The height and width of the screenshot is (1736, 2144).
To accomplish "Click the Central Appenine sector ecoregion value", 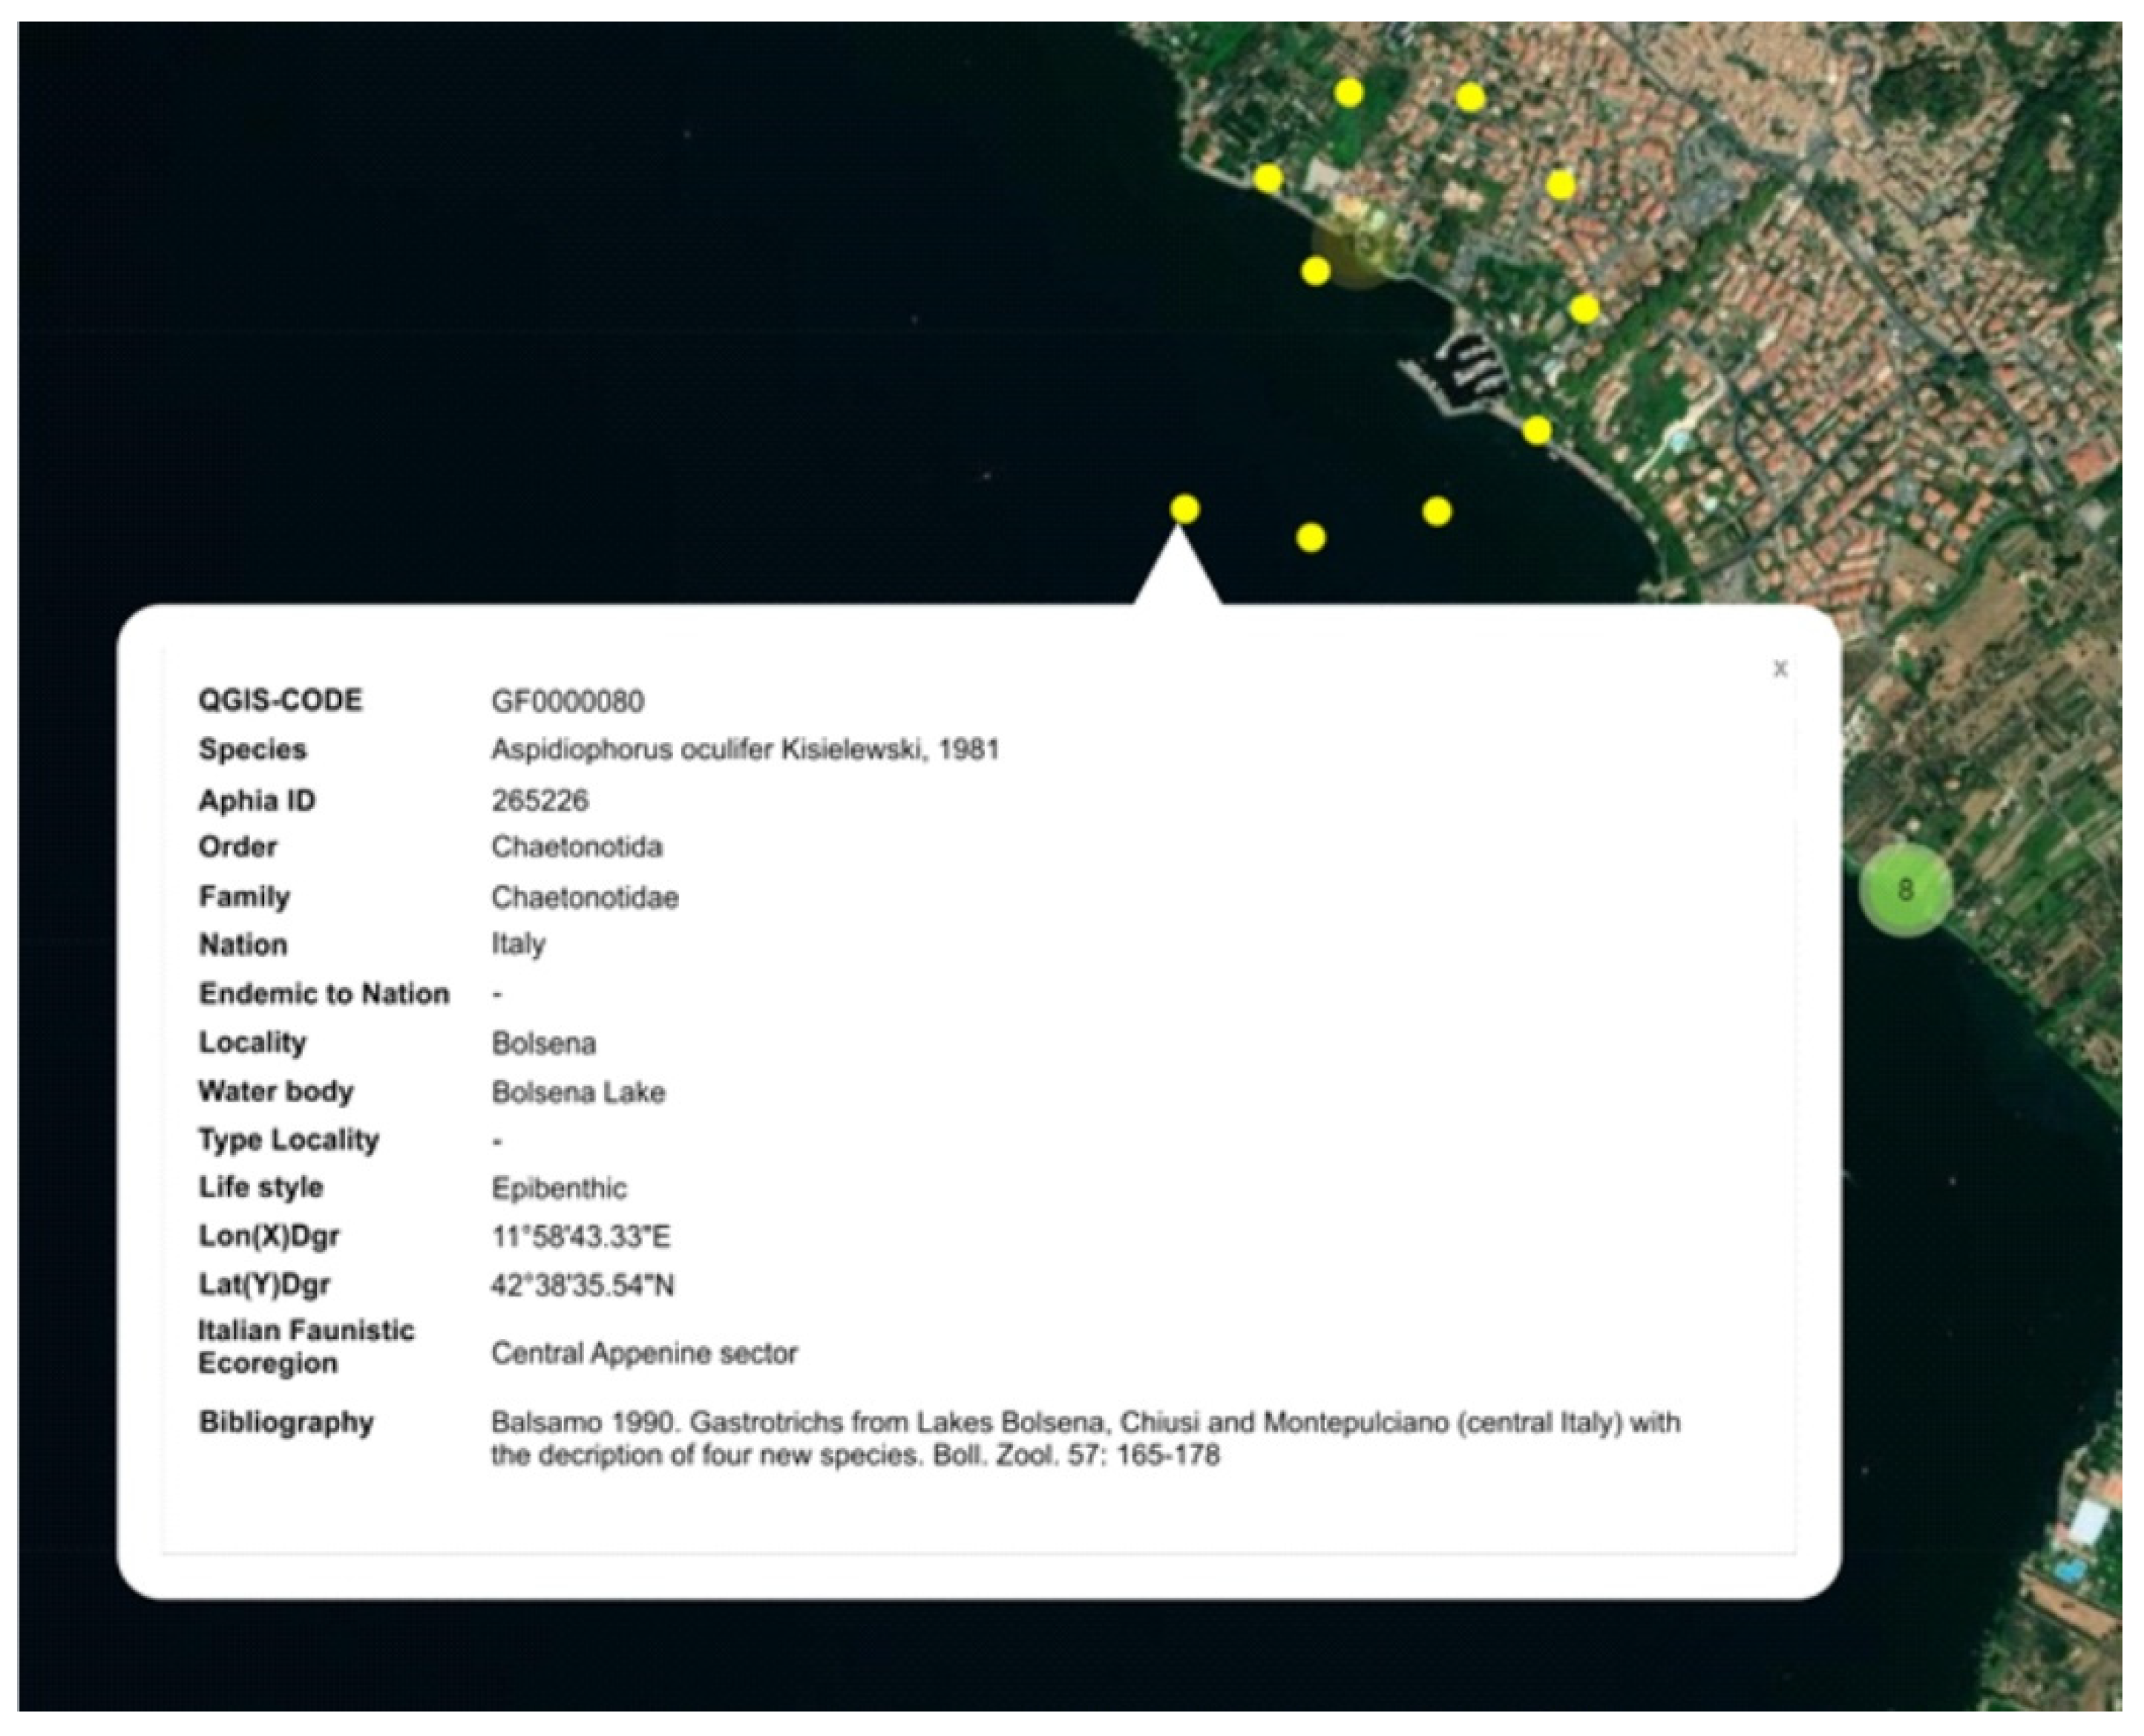I will point(644,1354).
